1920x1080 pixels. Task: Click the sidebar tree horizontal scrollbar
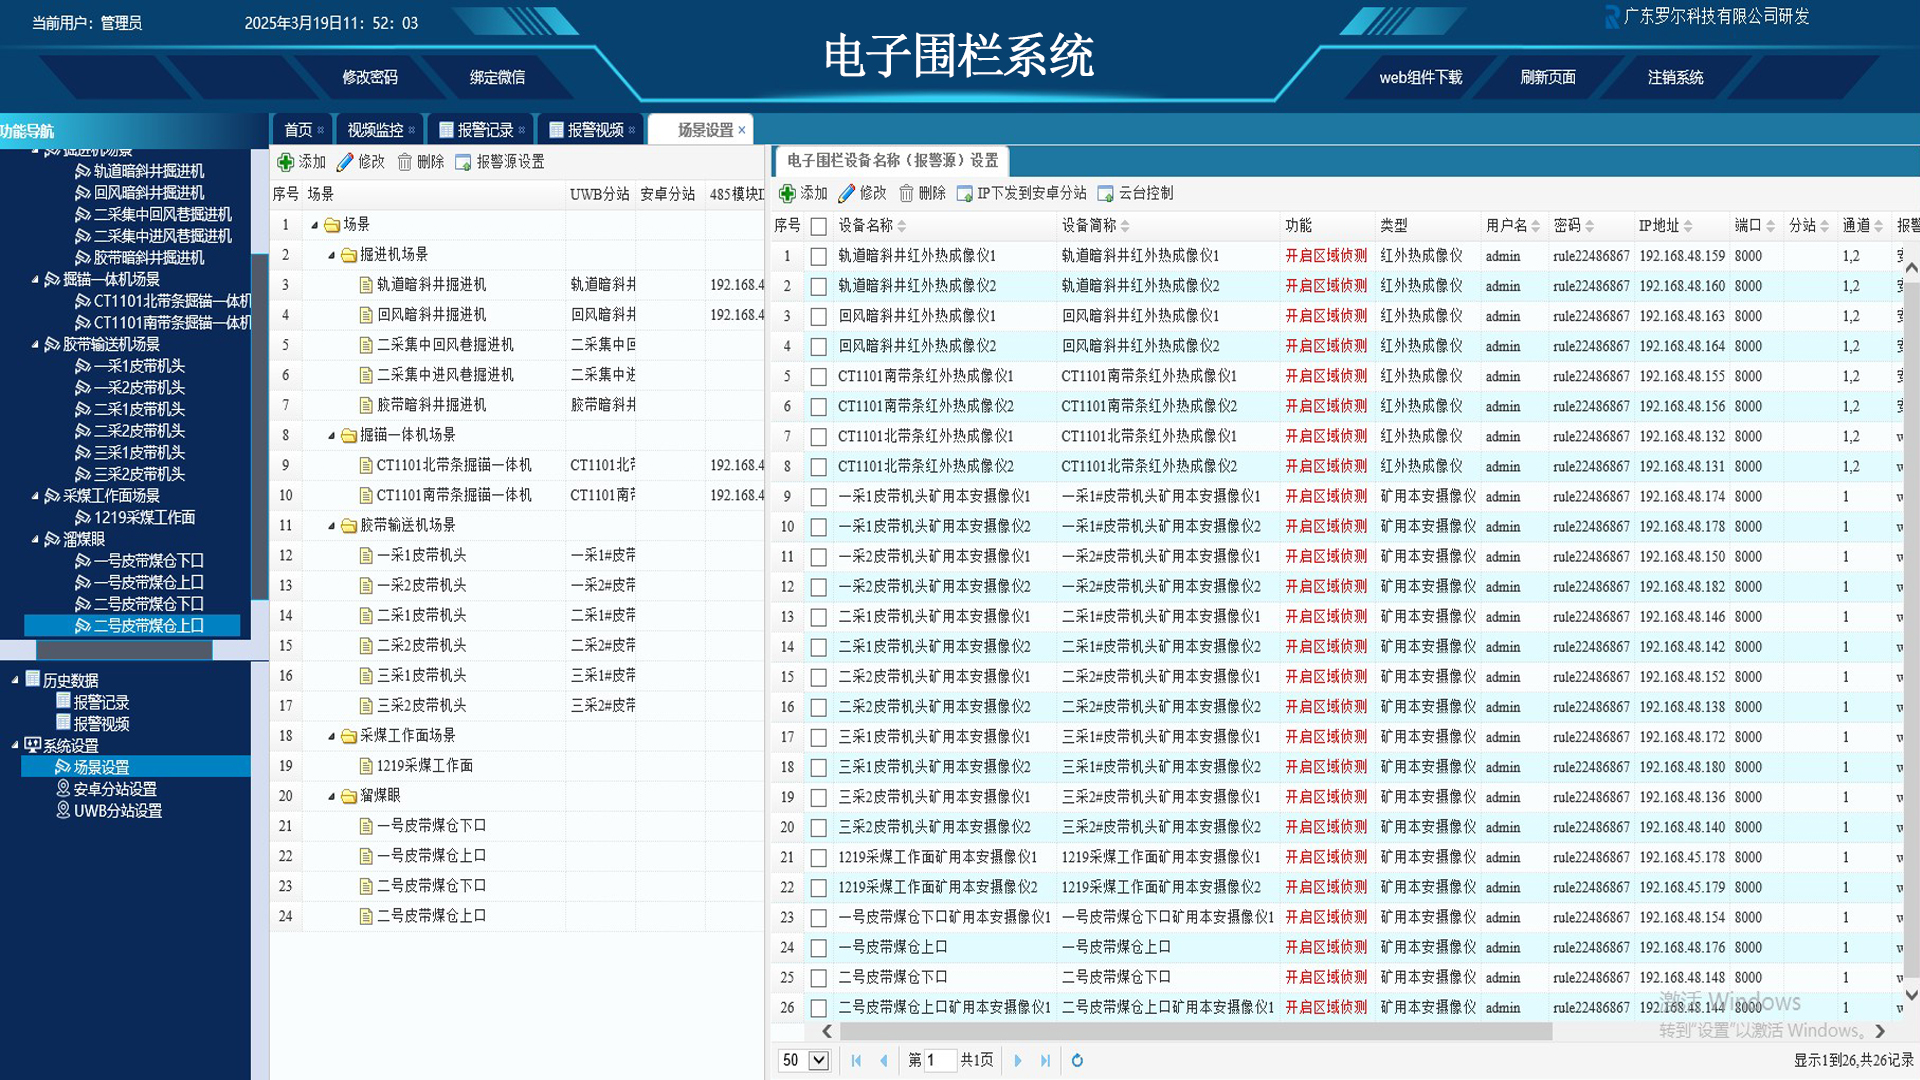[124, 650]
